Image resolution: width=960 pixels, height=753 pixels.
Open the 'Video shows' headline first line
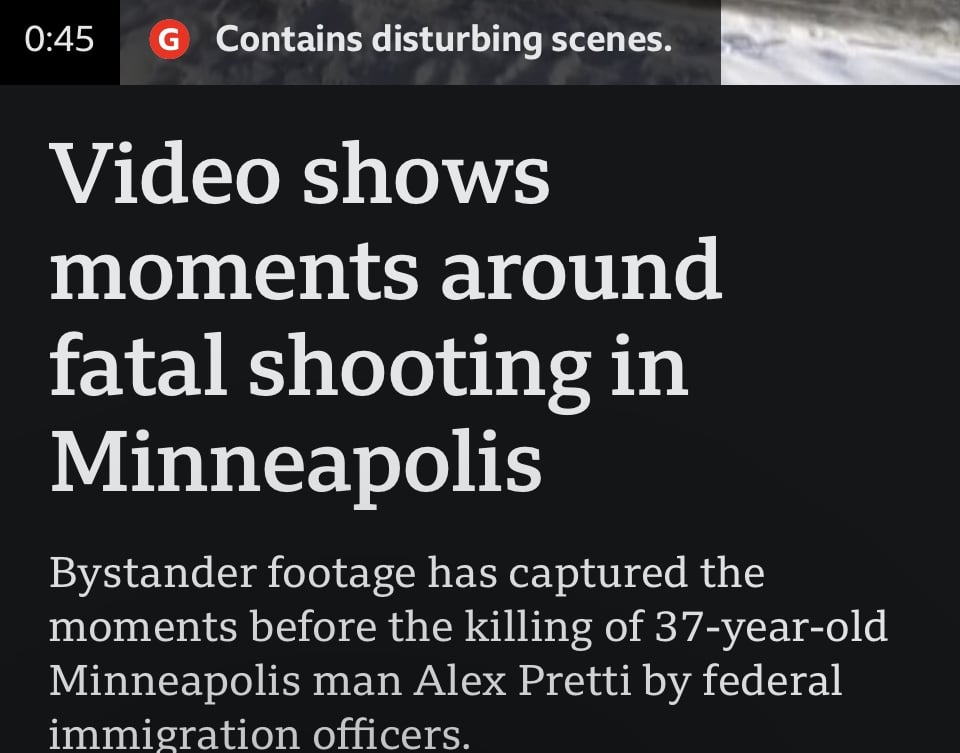pyautogui.click(x=299, y=173)
